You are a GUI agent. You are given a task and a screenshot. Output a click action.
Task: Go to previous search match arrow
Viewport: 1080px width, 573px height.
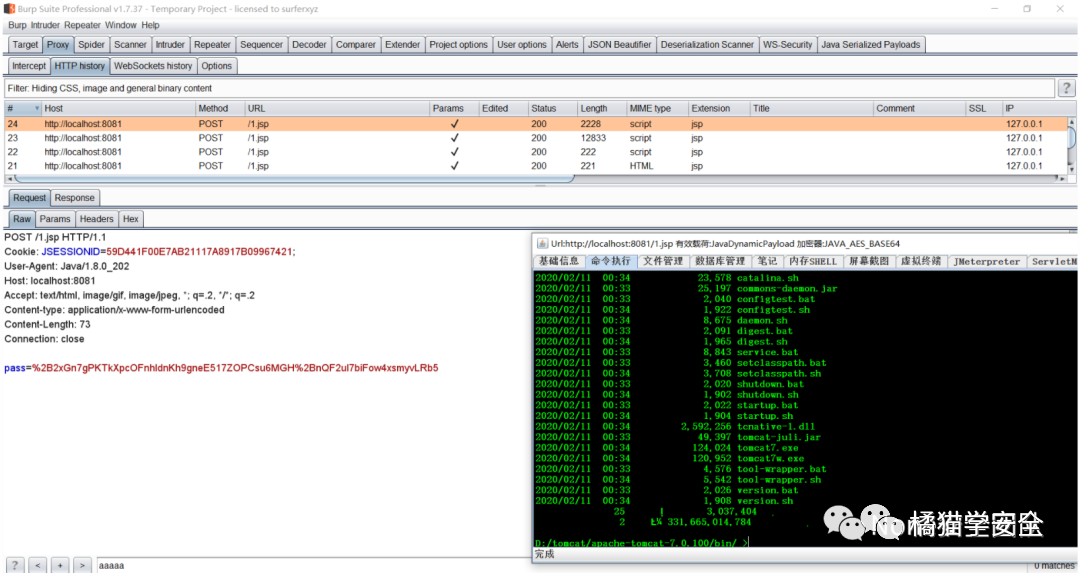[x=38, y=565]
